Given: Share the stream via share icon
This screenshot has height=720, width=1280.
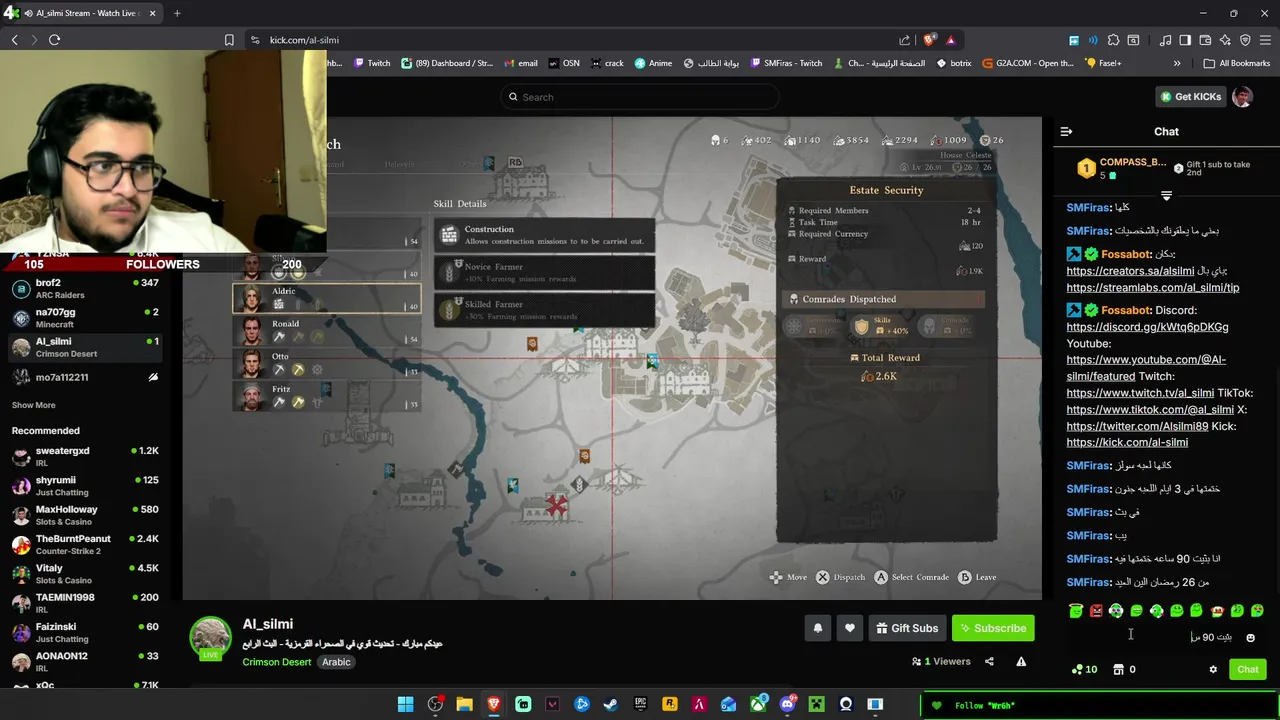Looking at the screenshot, I should coord(989,661).
